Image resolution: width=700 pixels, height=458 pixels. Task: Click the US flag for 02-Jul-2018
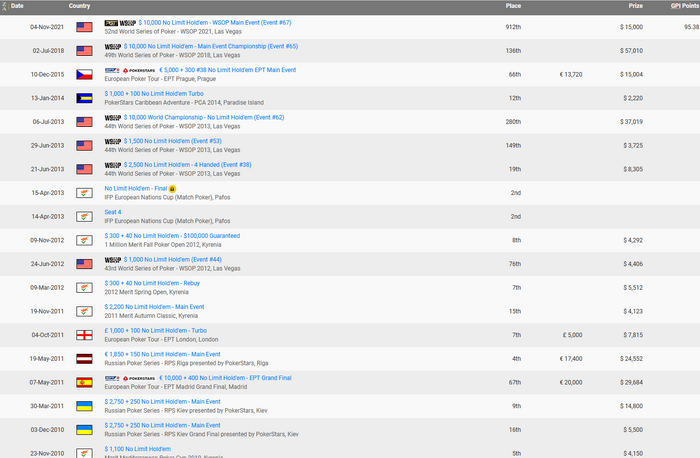coord(84,50)
